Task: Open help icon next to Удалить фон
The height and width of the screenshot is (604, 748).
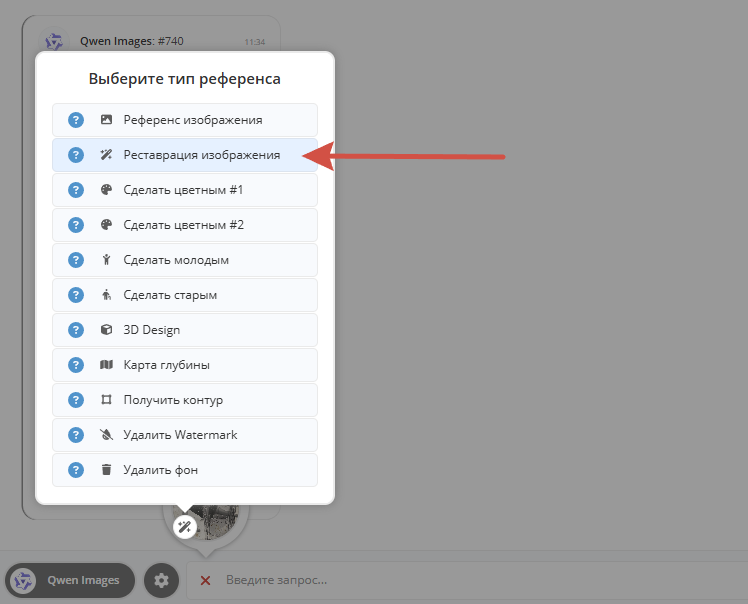Action: (76, 470)
